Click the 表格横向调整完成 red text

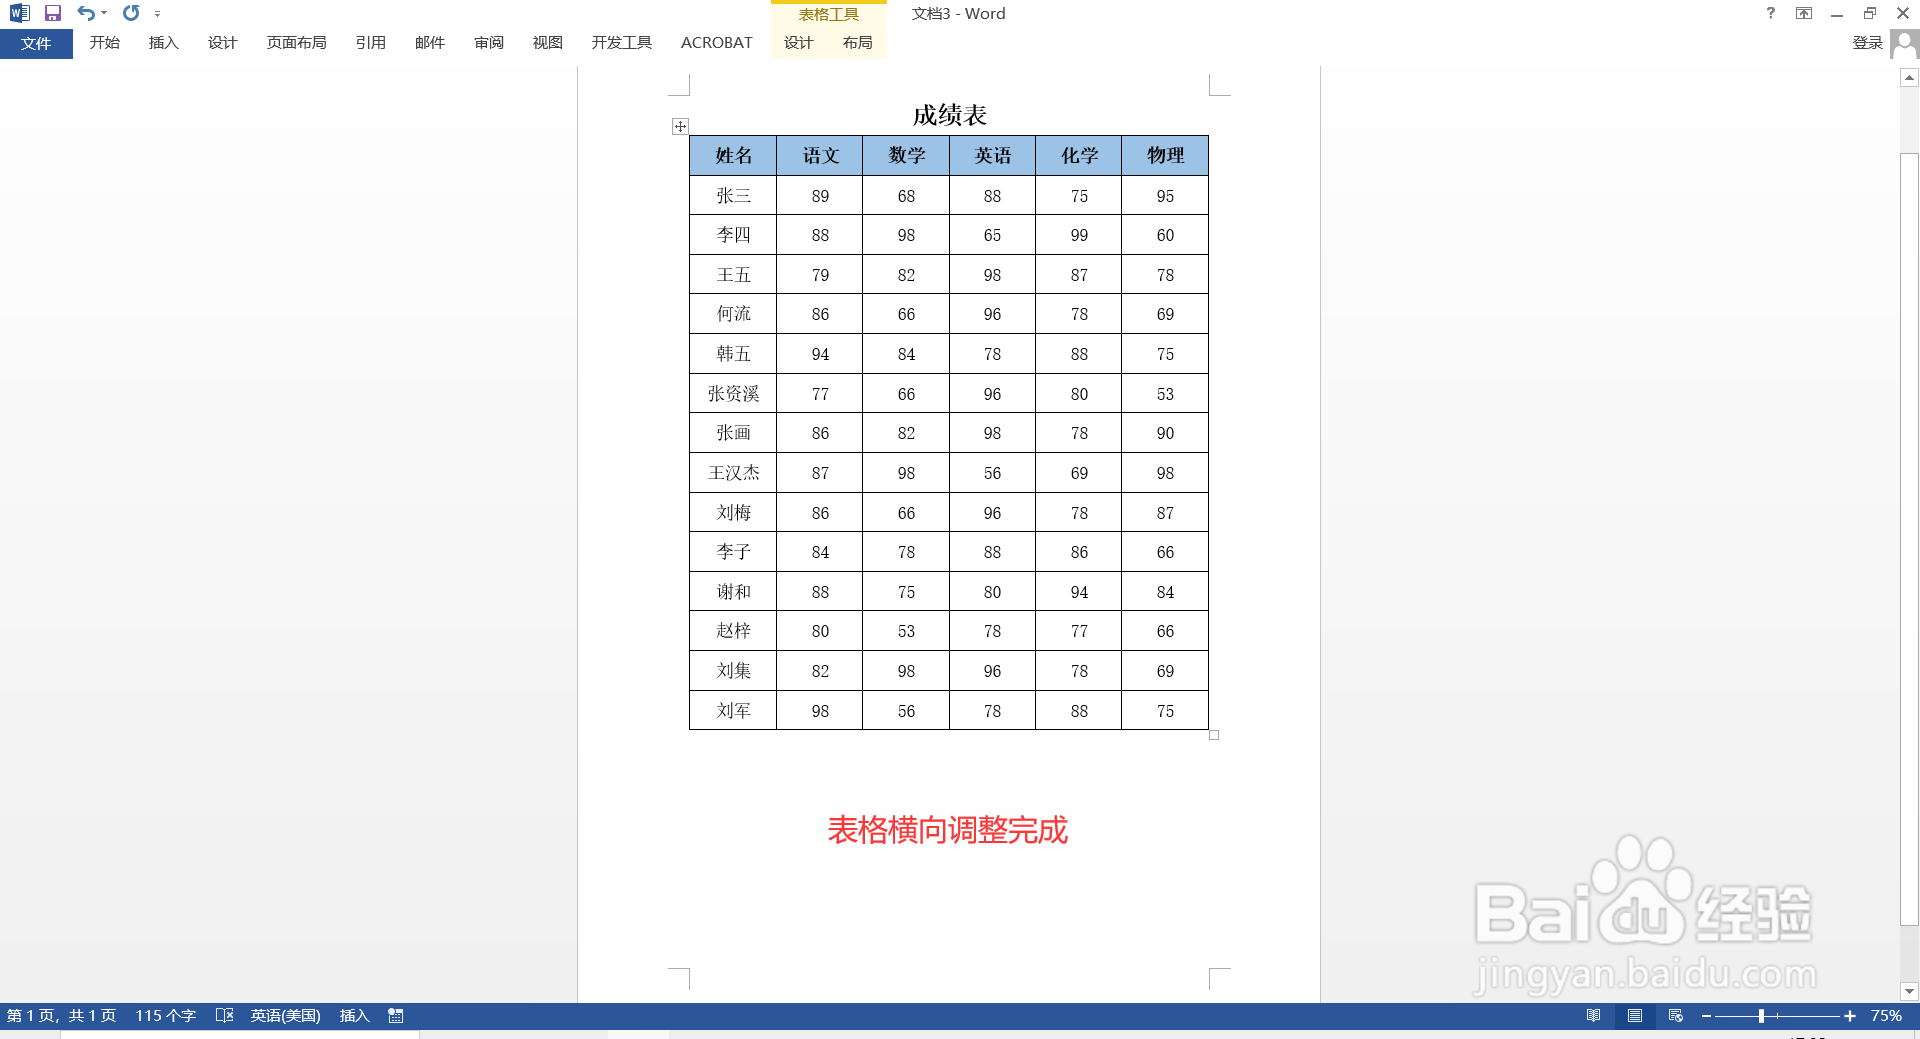[948, 830]
